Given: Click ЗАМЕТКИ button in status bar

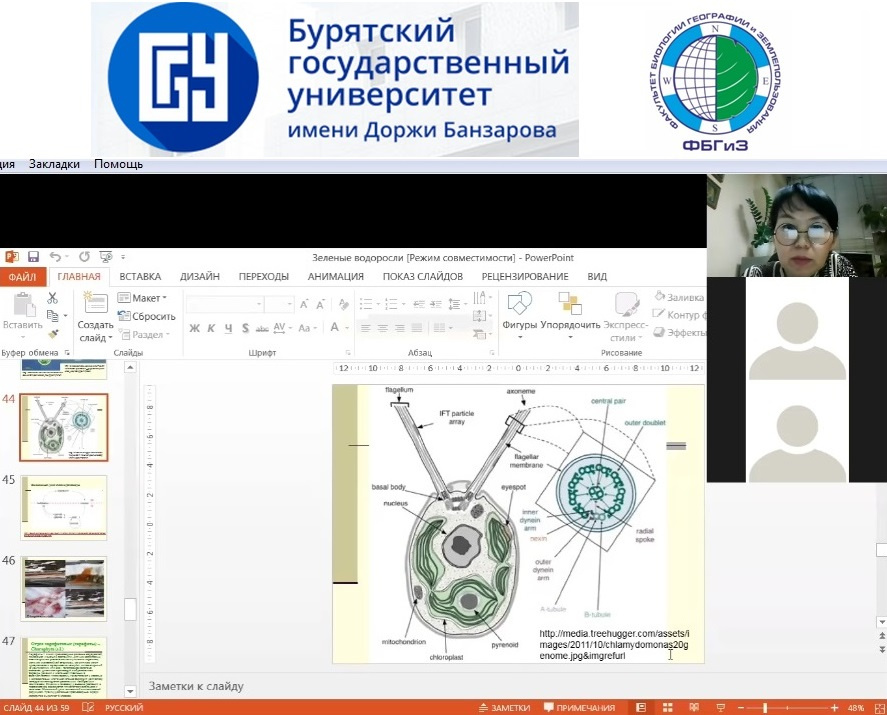Looking at the screenshot, I should click(x=504, y=708).
